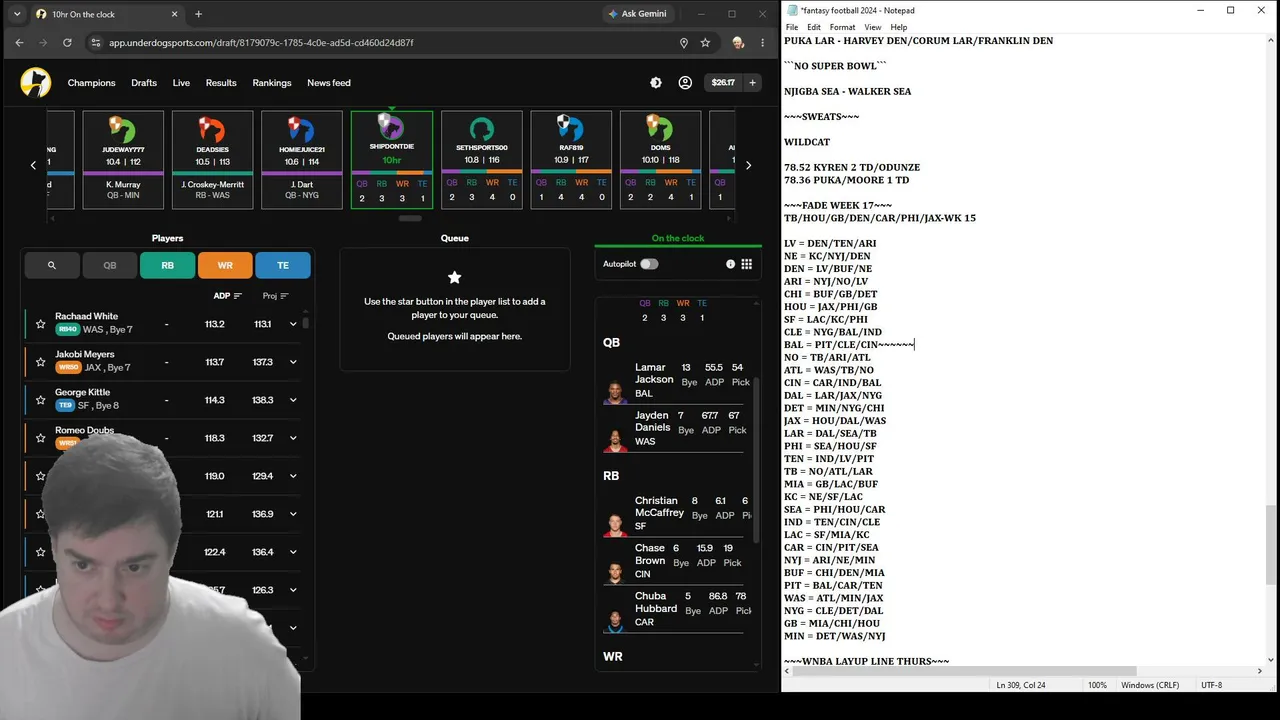
Task: Open Notepad's Edit menu
Action: [814, 27]
